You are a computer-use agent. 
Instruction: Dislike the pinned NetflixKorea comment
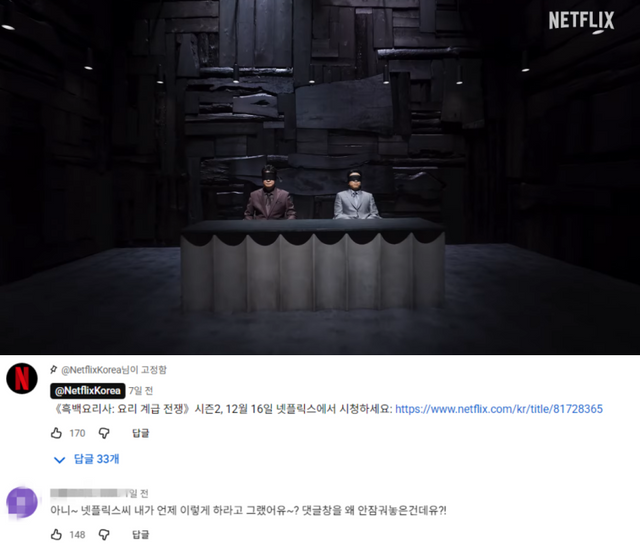104,433
